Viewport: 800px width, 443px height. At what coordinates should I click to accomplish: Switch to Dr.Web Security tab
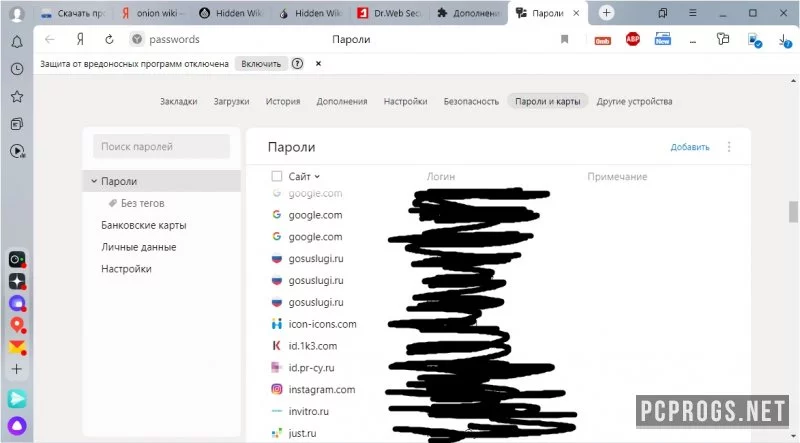pyautogui.click(x=390, y=14)
